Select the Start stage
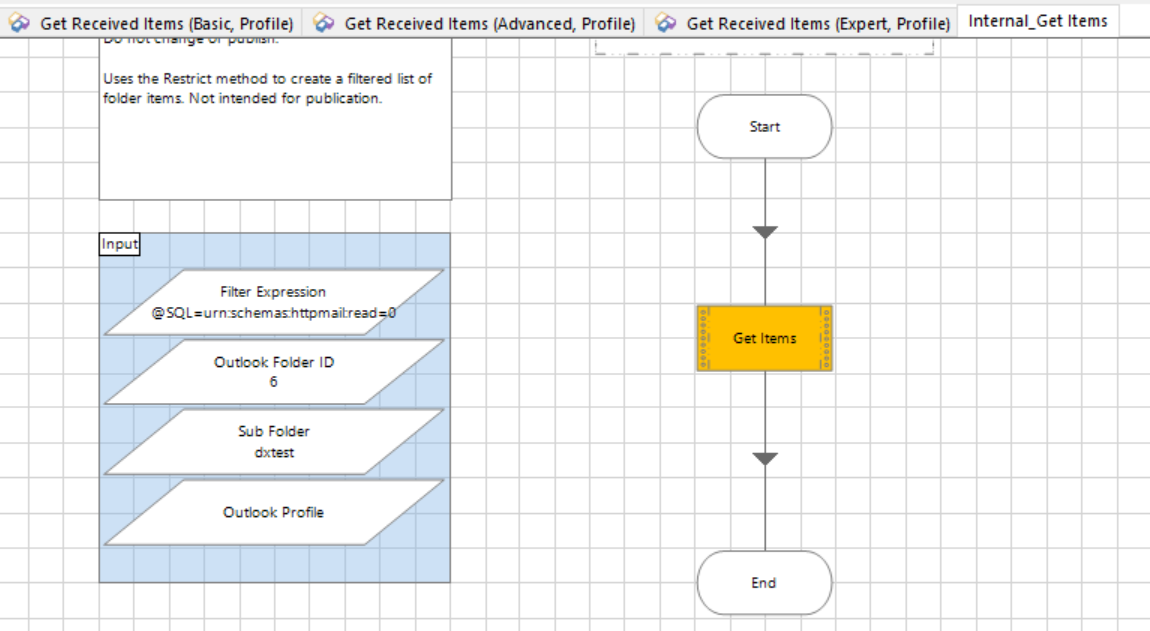Image resolution: width=1150 pixels, height=631 pixels. pos(764,127)
